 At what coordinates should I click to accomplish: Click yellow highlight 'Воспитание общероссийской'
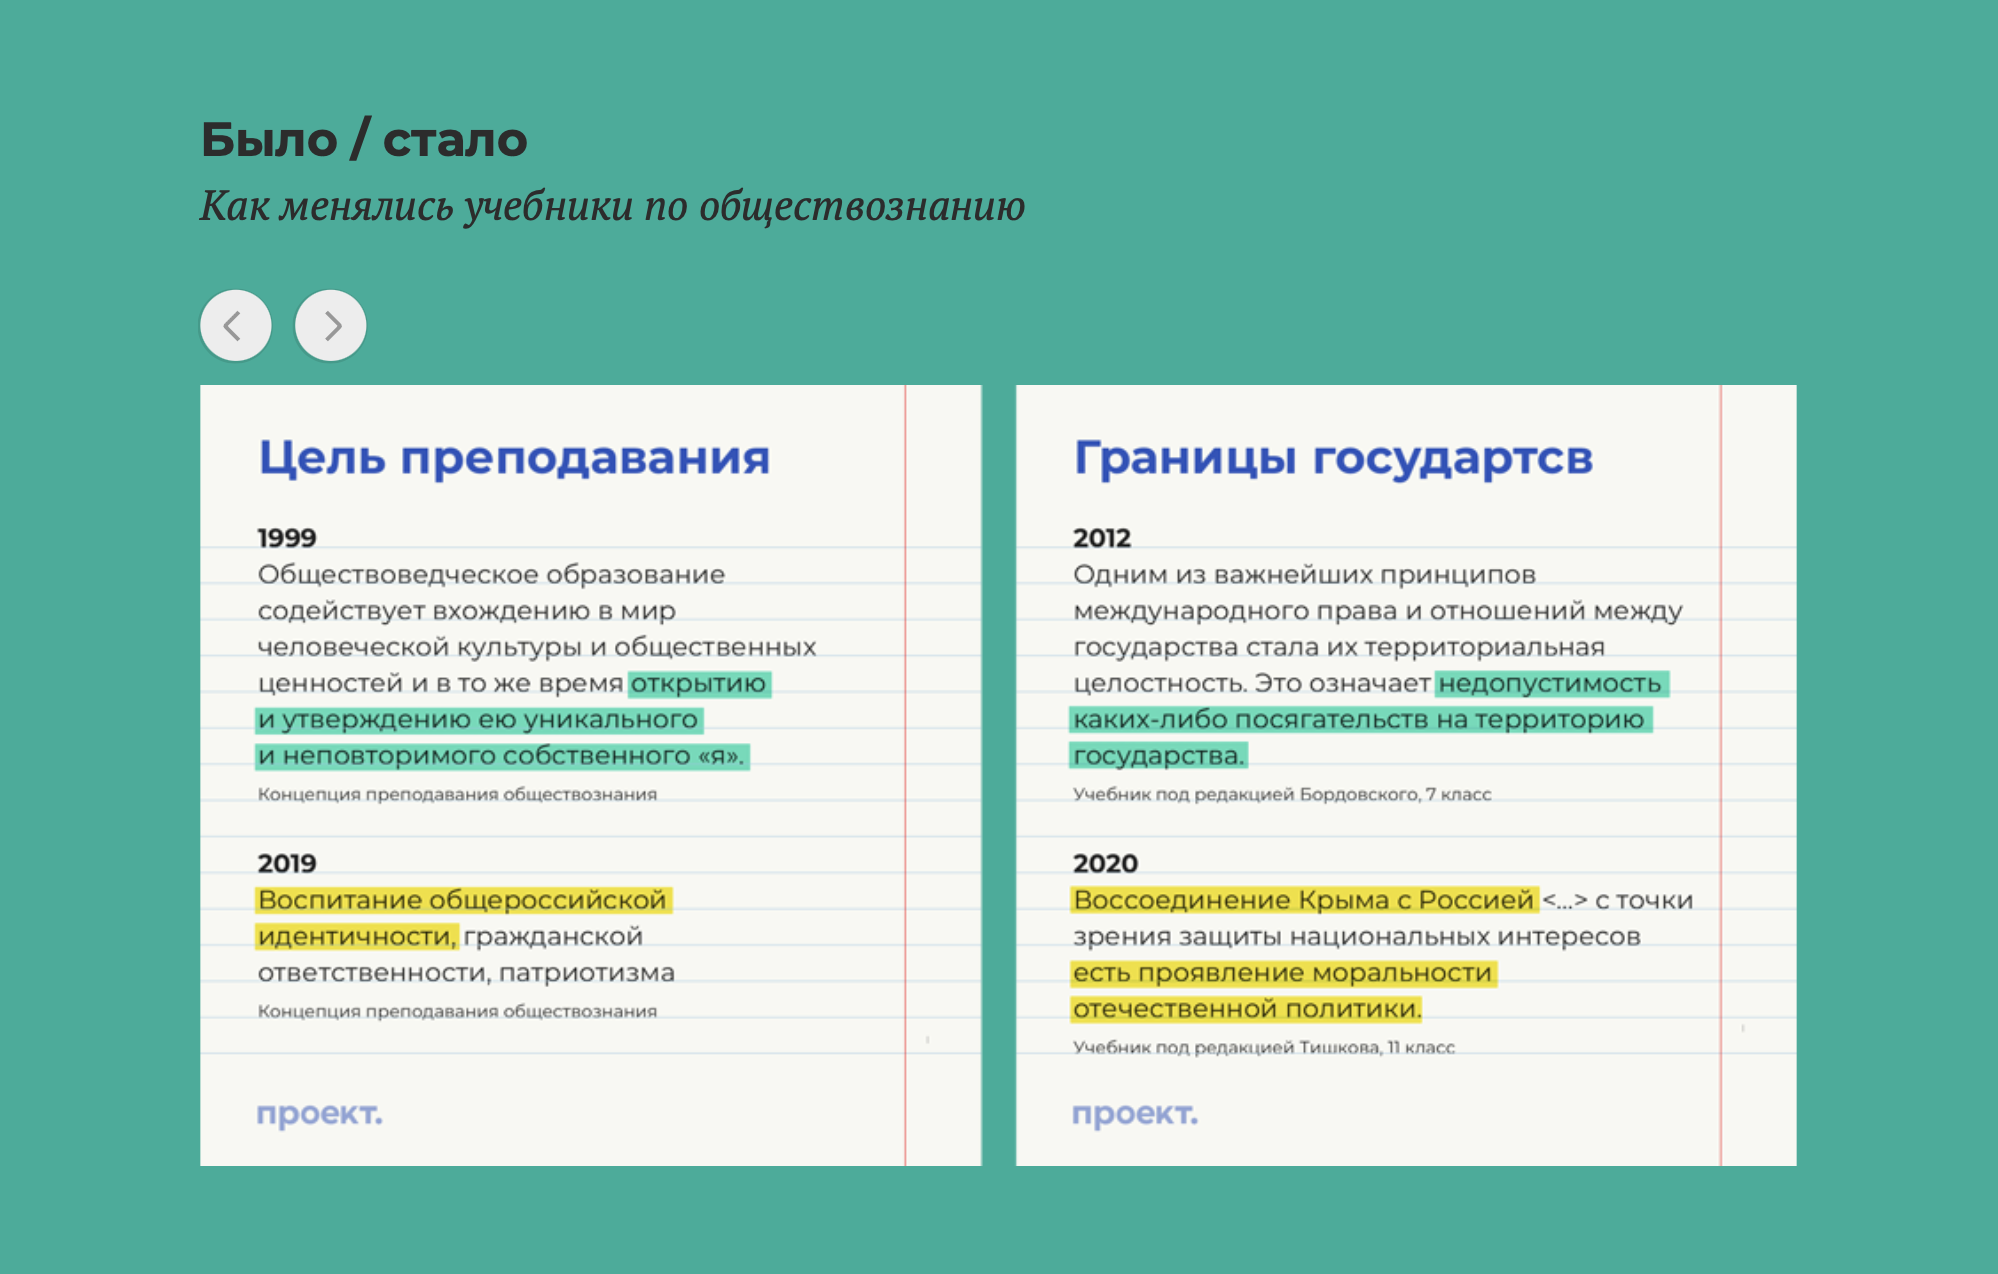[x=462, y=900]
